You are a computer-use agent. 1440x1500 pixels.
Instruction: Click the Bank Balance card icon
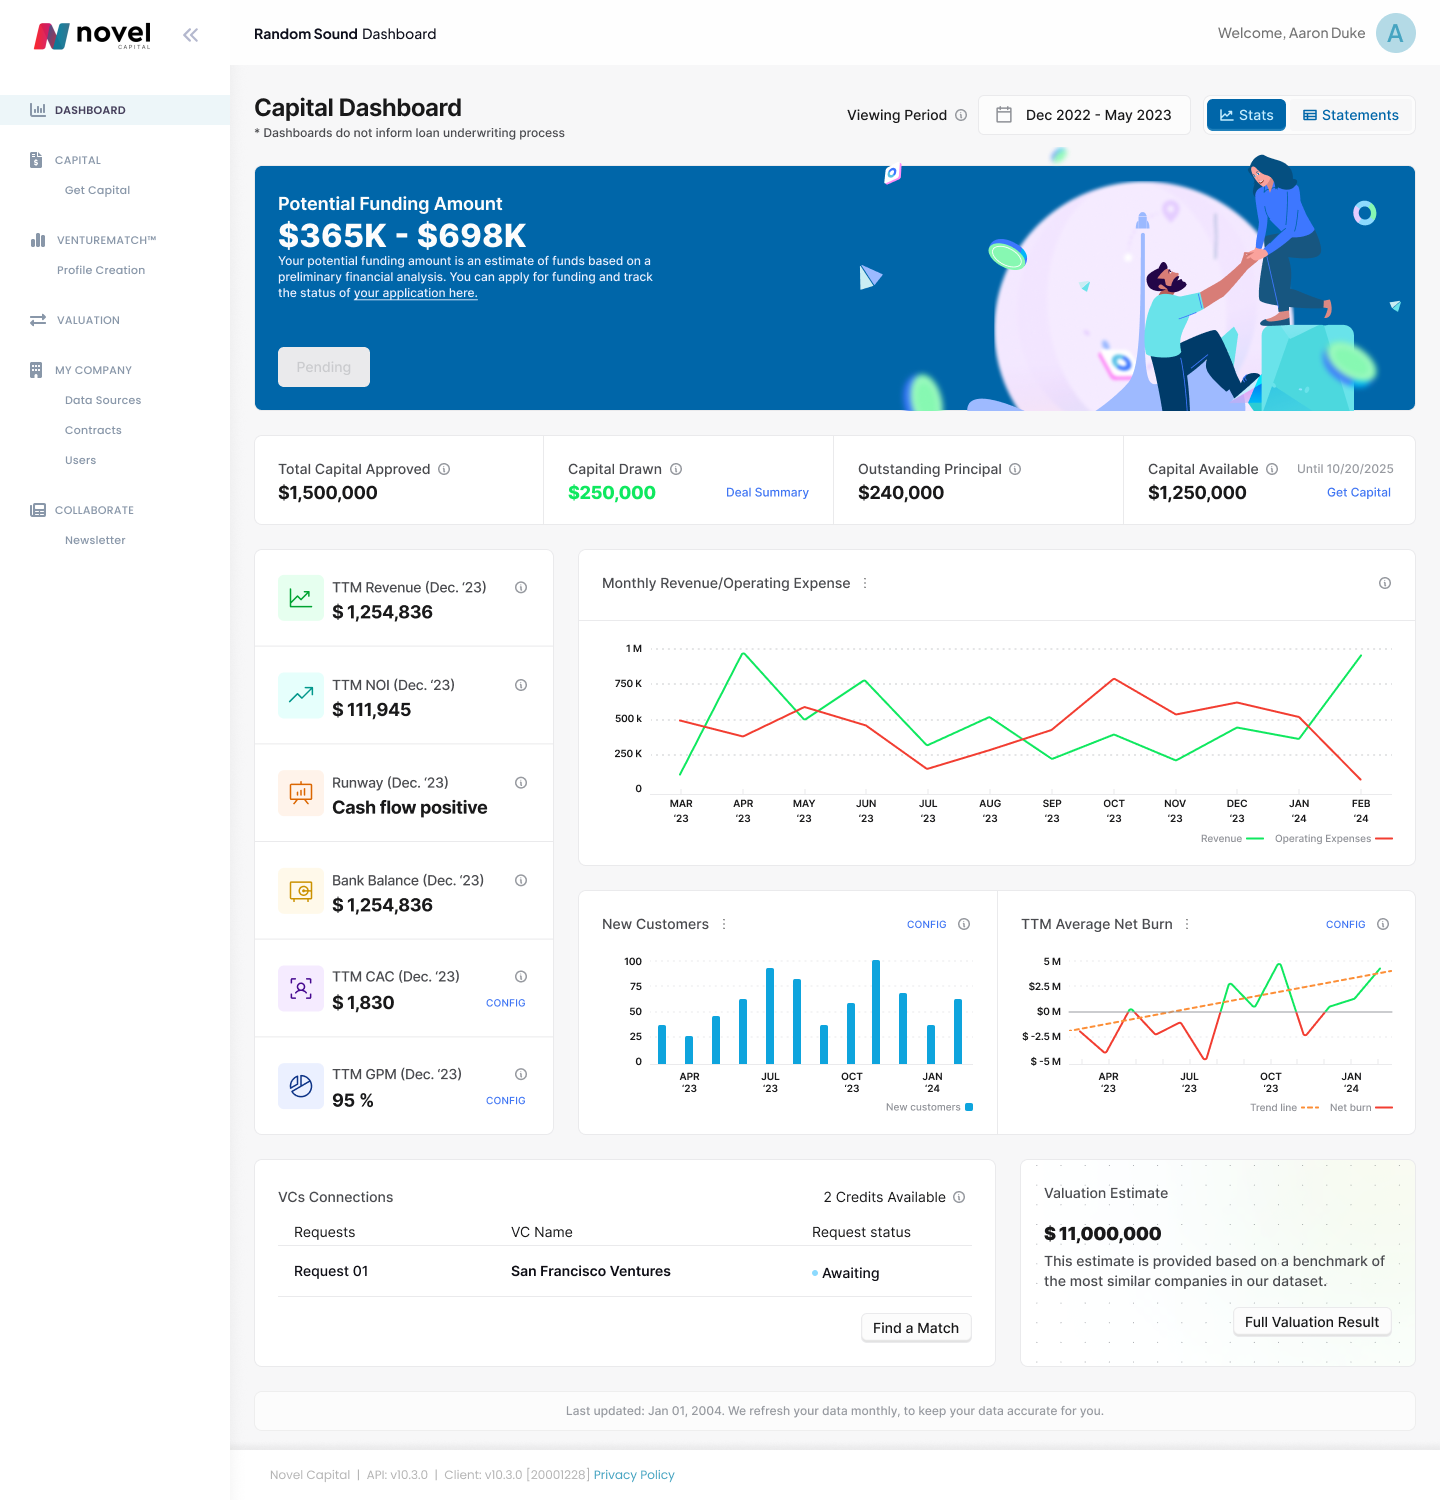(x=300, y=891)
